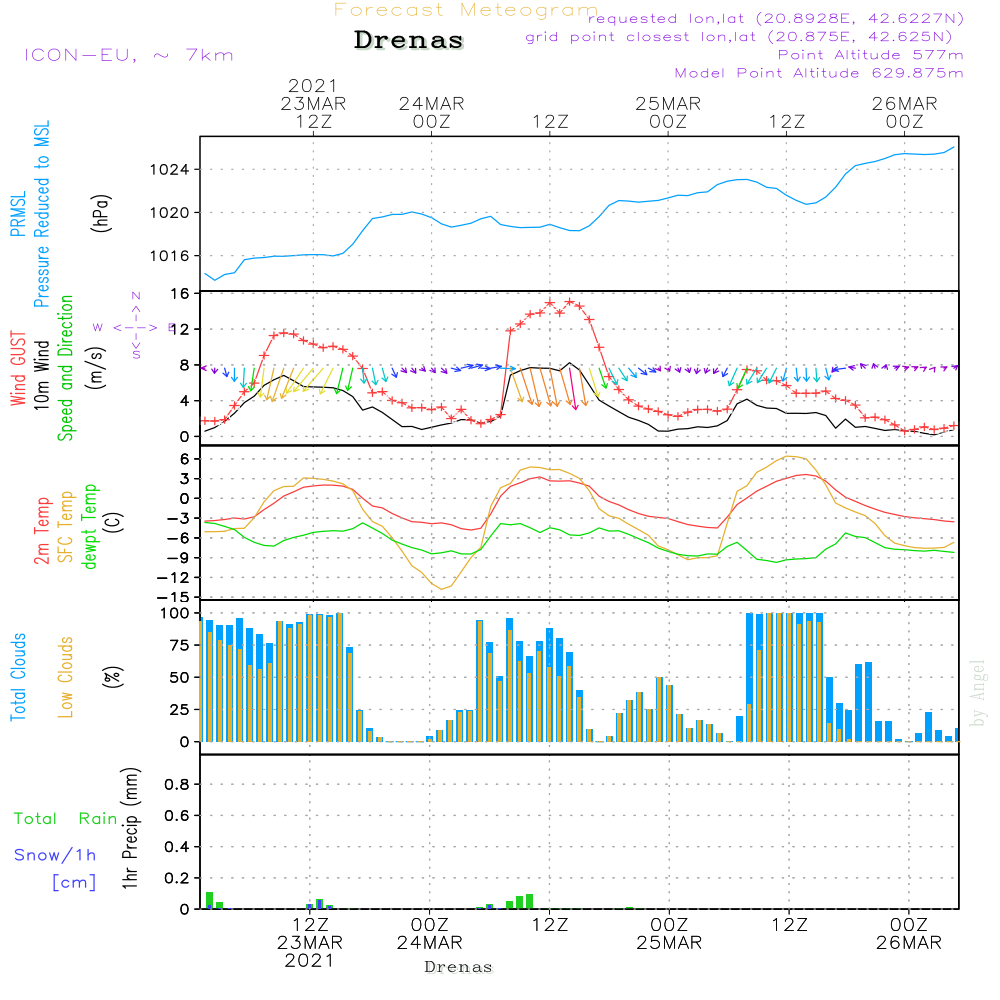Click the 'PRMSL' blue axis title

click(18, 213)
